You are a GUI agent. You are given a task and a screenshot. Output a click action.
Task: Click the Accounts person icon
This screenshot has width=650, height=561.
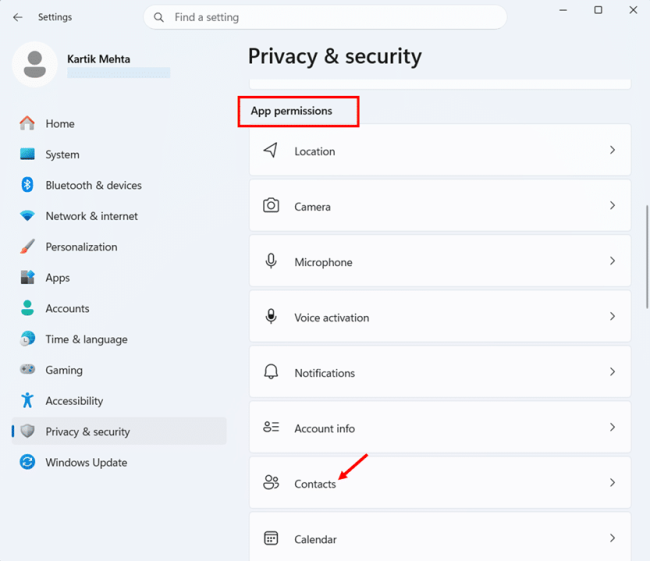[27, 308]
